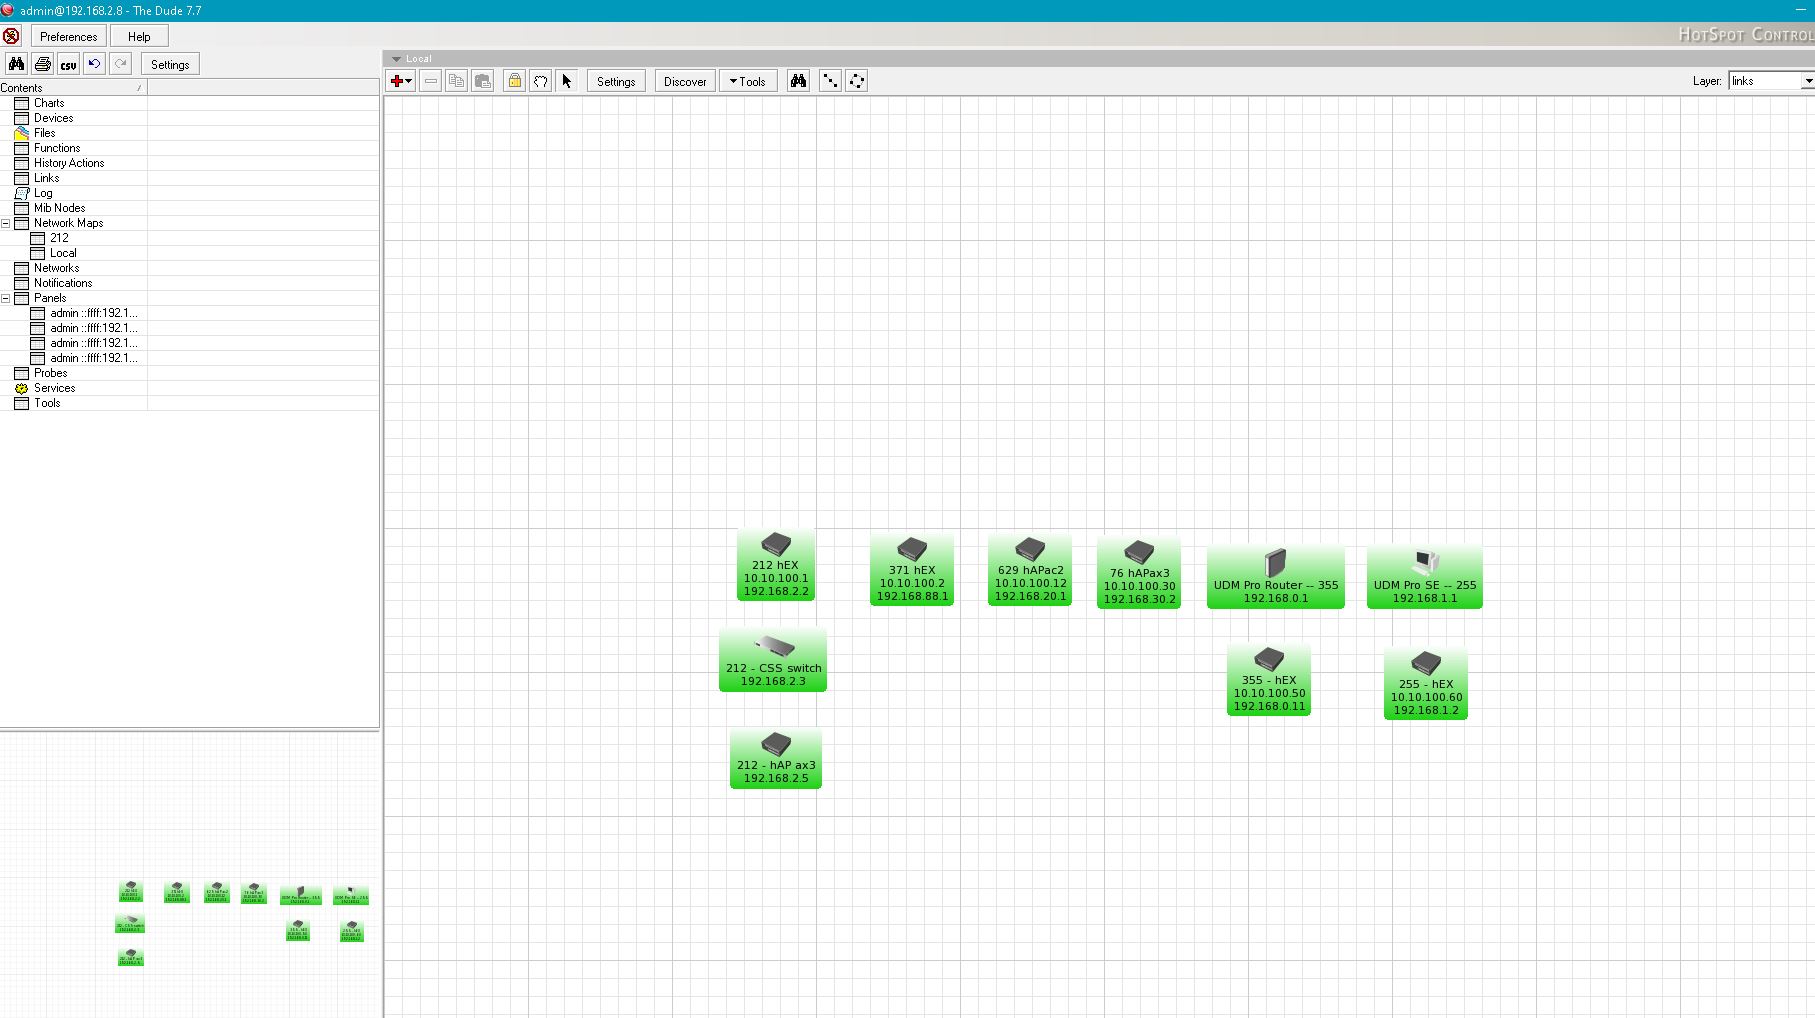
Task: Click the binoculars find icon in map toolbar
Action: [x=798, y=81]
